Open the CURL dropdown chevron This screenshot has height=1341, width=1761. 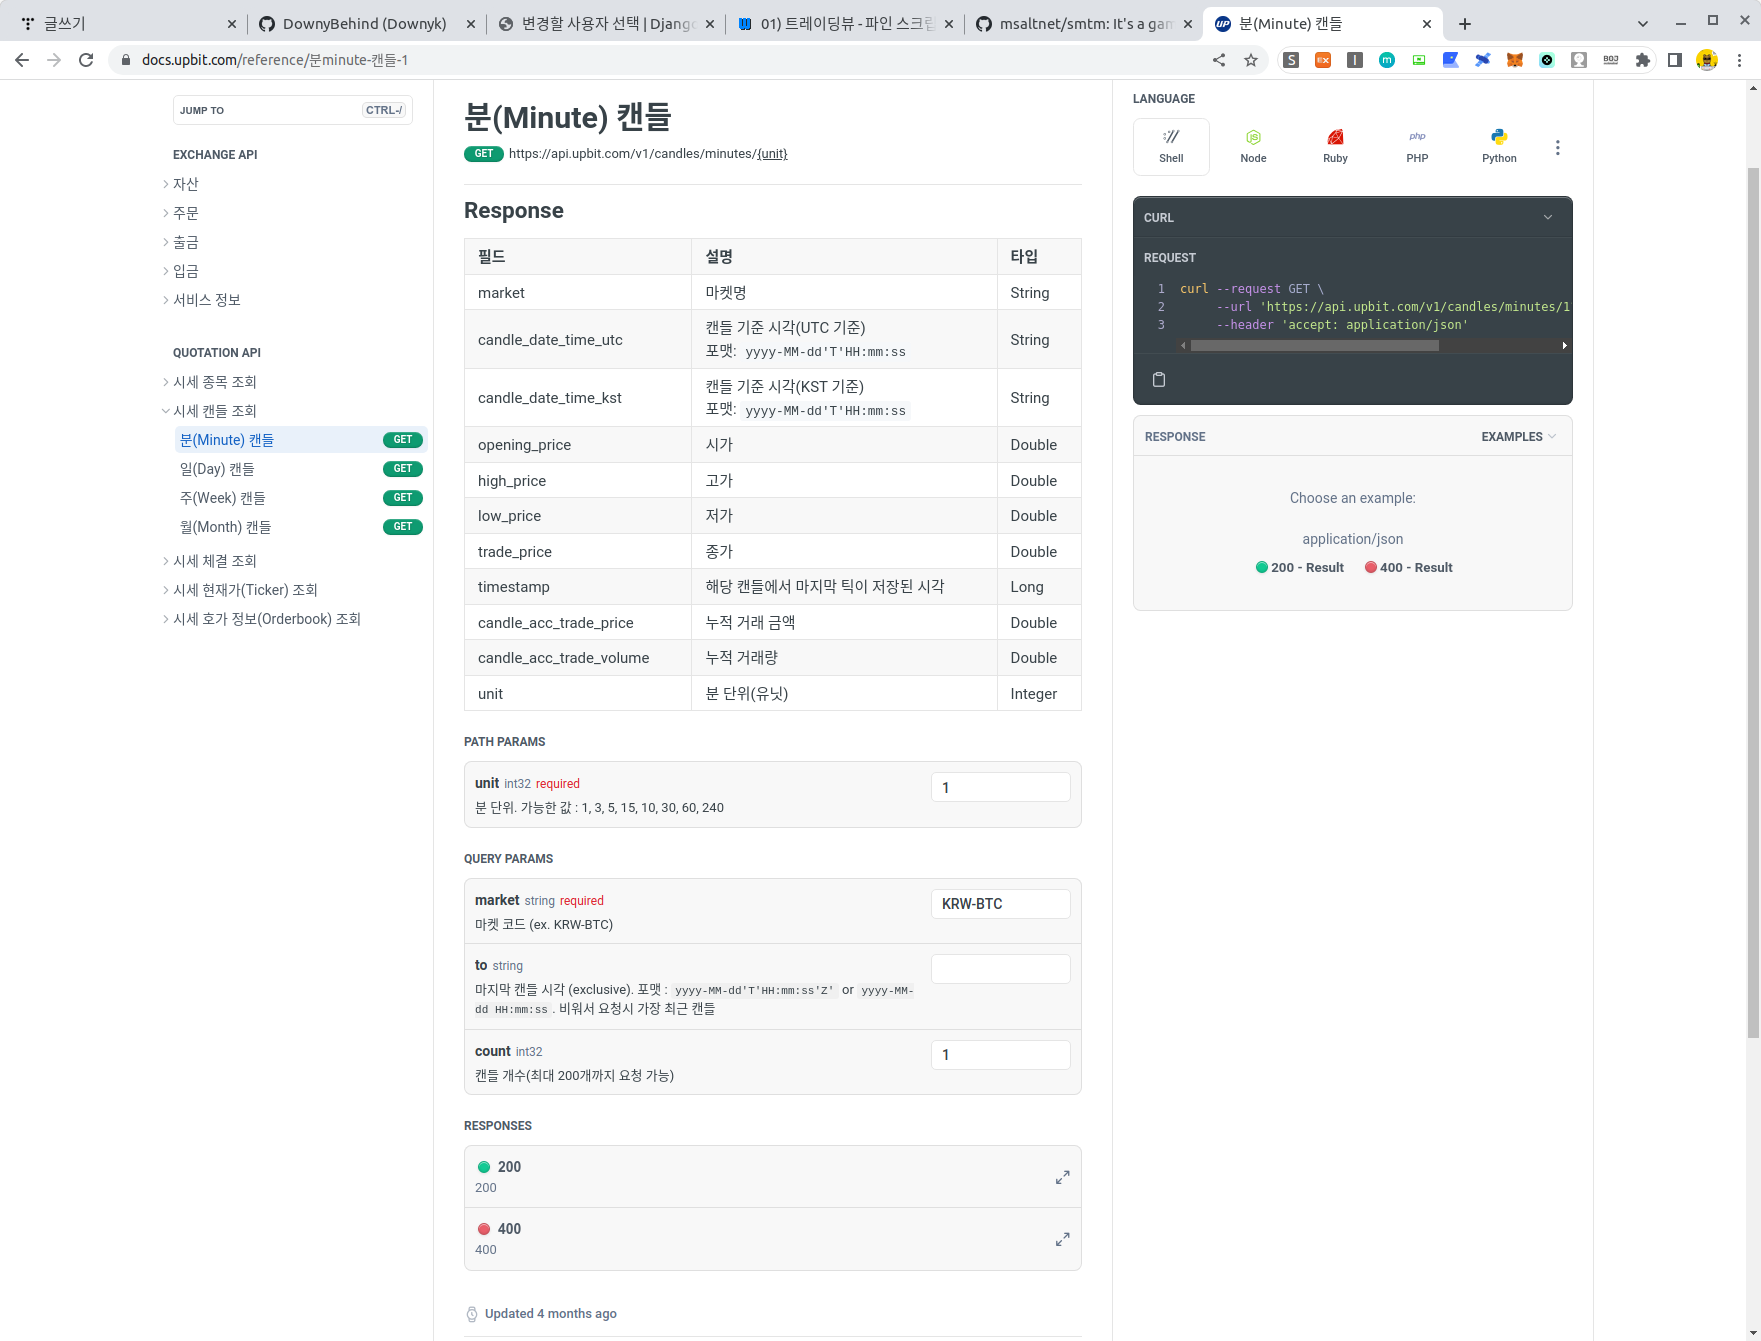click(x=1548, y=217)
